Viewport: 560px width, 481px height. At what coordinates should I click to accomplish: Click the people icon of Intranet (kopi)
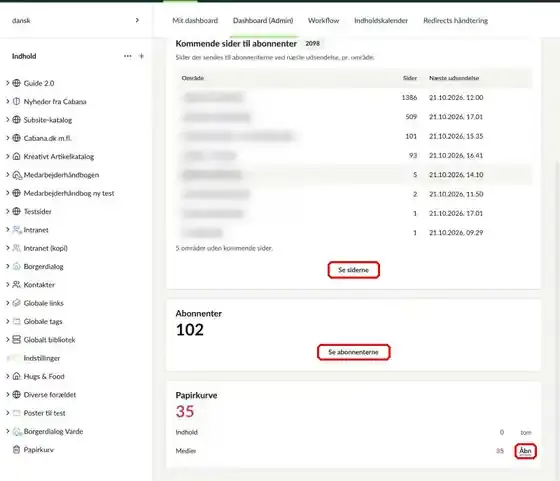point(16,248)
